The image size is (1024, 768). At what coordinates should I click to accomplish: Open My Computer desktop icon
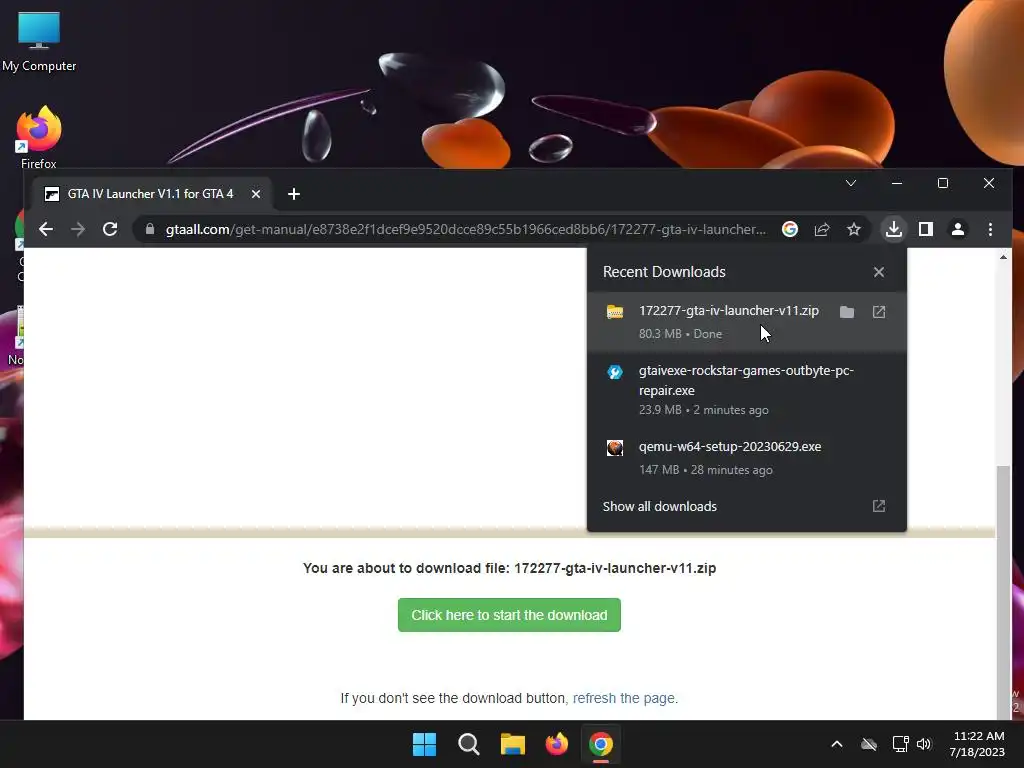(x=39, y=40)
